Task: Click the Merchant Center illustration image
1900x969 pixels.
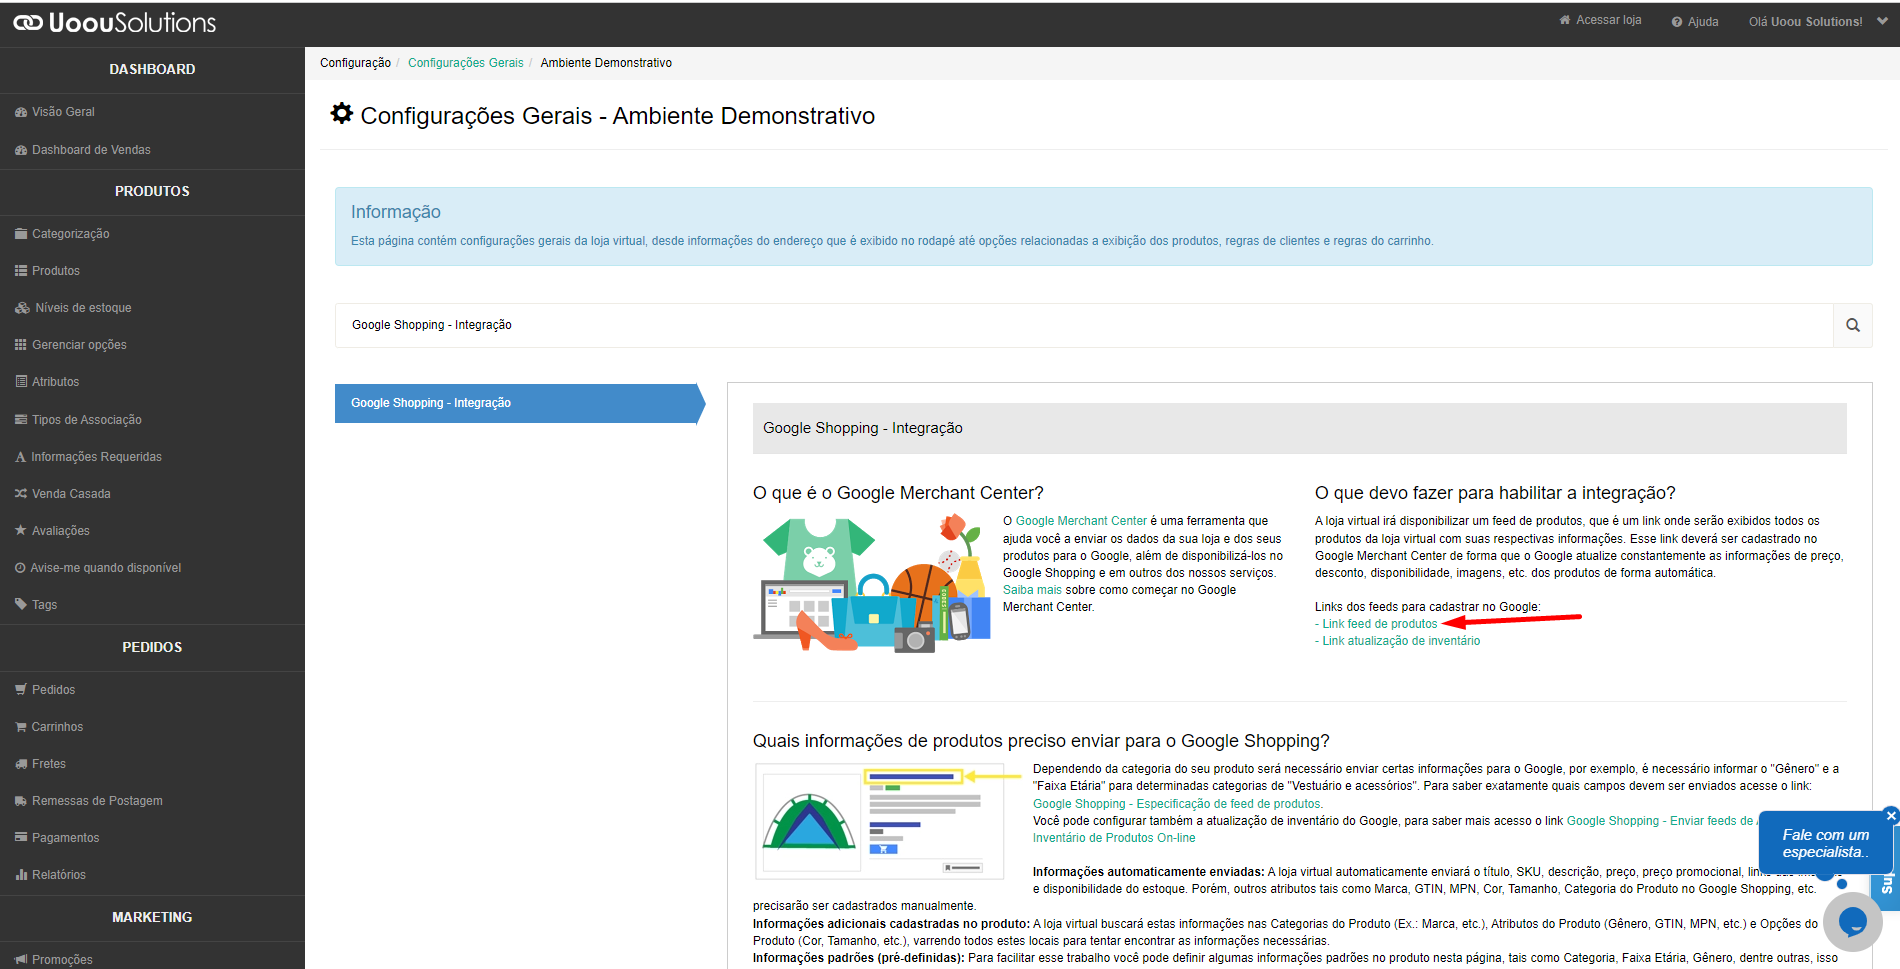Action: click(x=872, y=584)
